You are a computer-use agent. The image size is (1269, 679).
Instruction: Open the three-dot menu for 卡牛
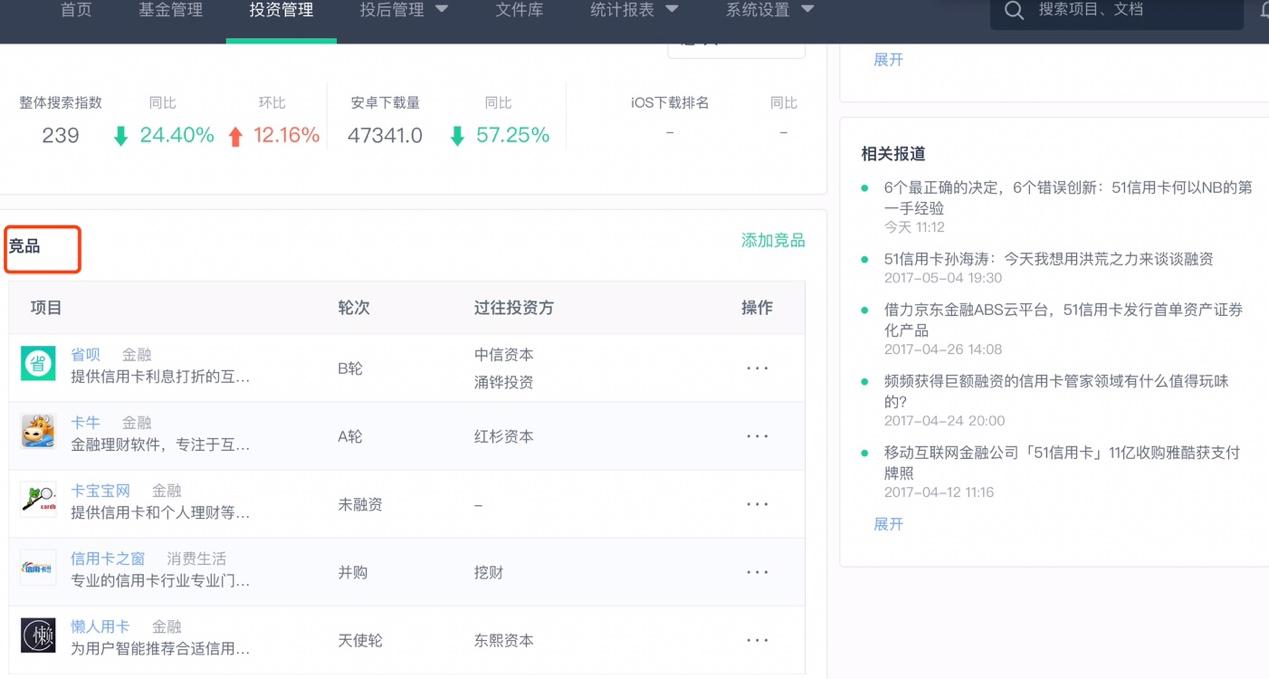pyautogui.click(x=757, y=436)
